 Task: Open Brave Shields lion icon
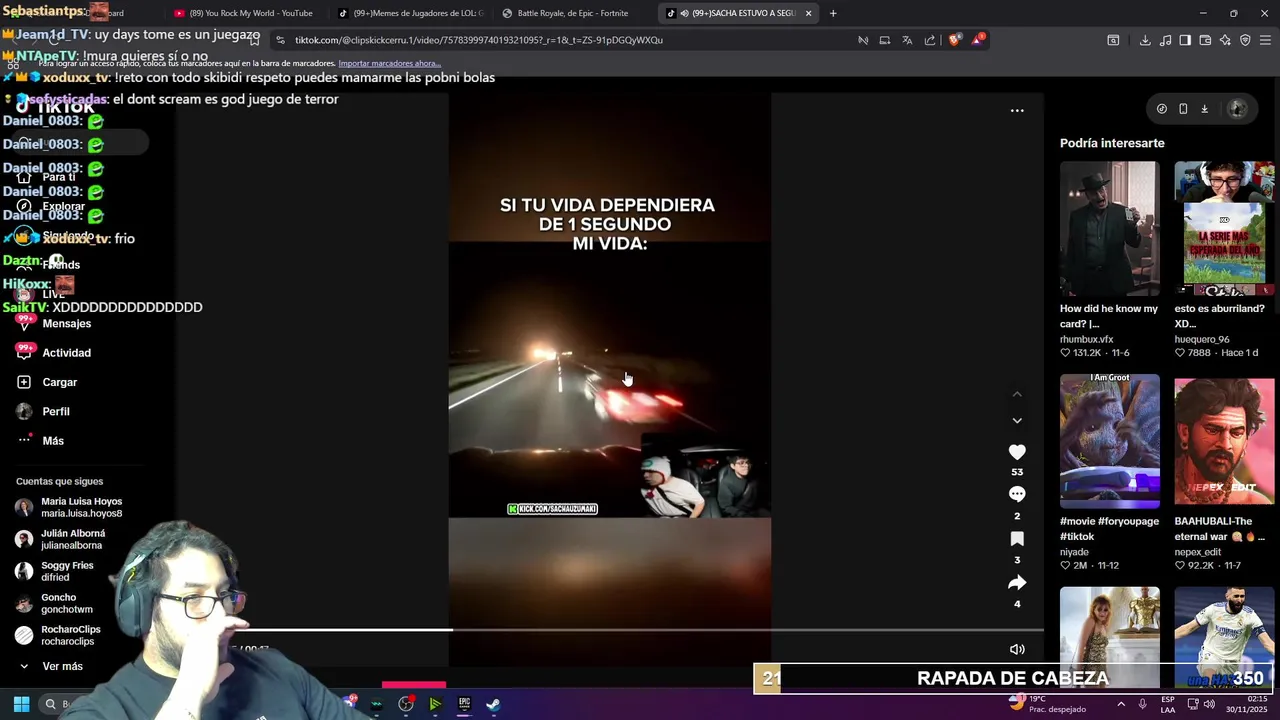click(954, 40)
